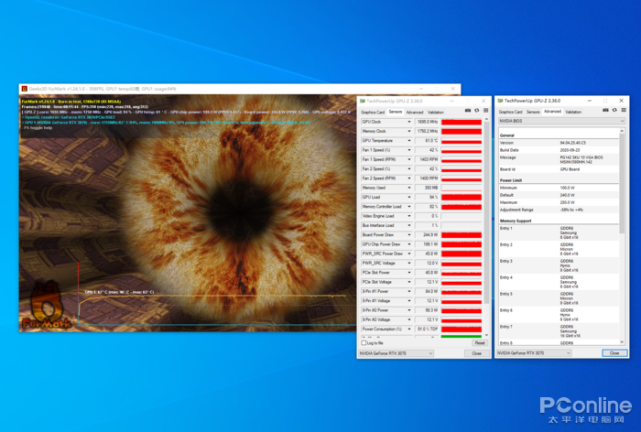
Task: Enable the Log to file checkbox
Action: (x=364, y=343)
